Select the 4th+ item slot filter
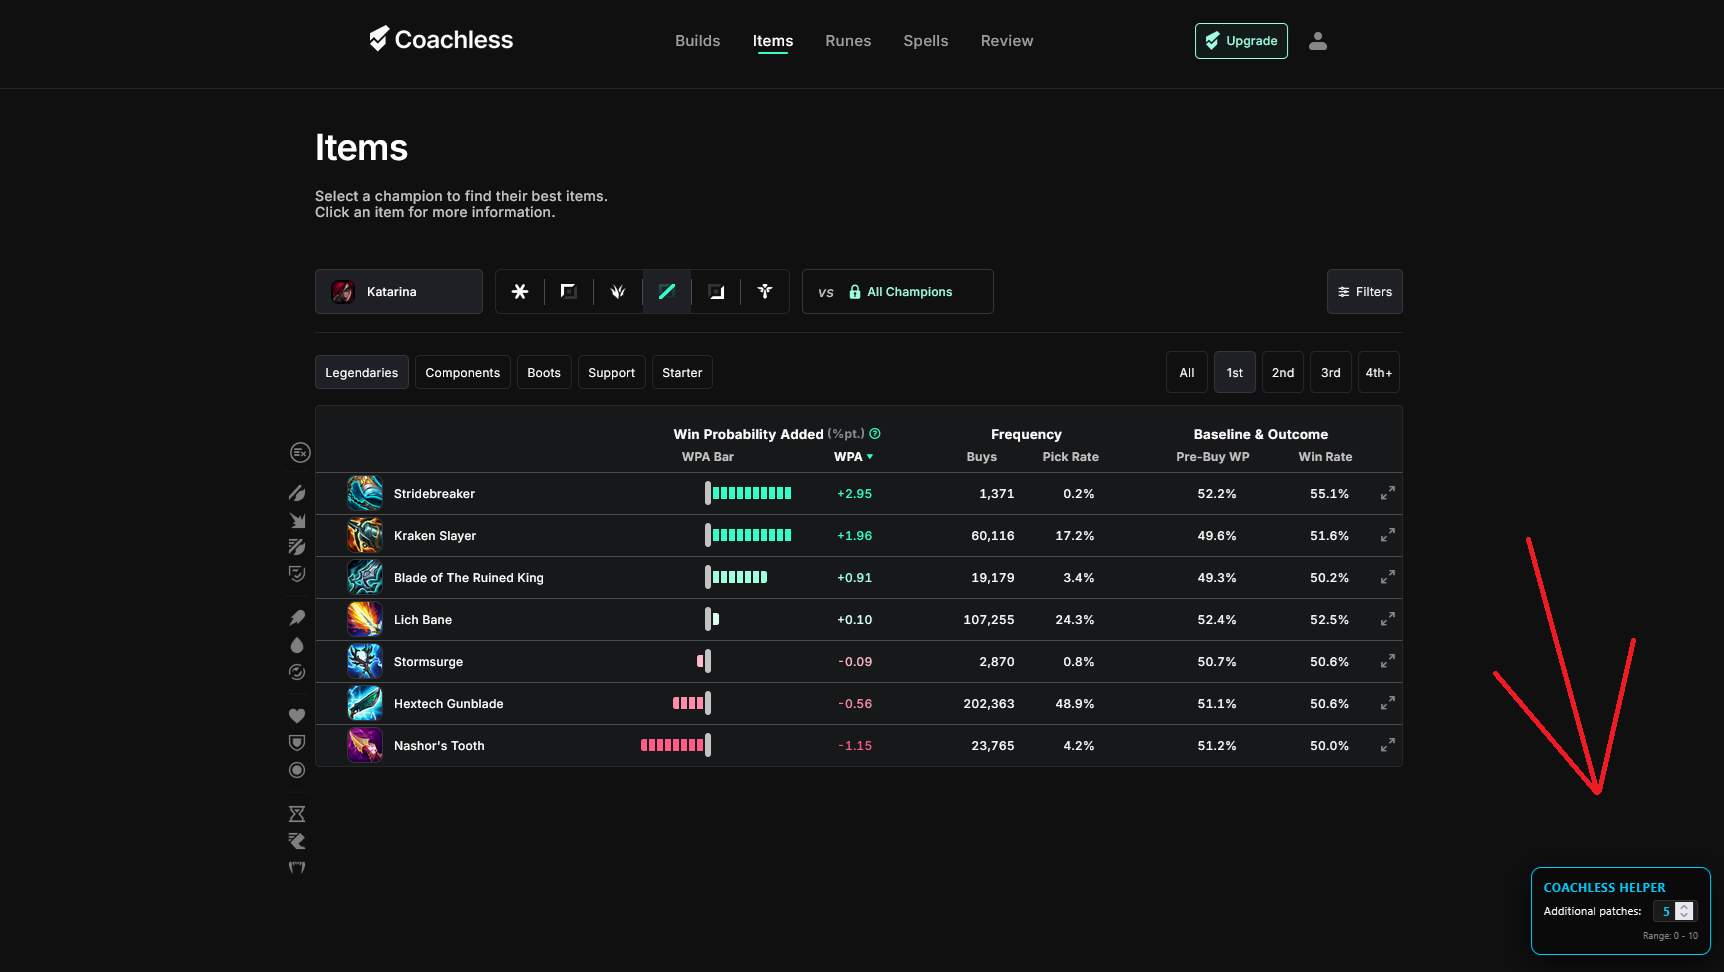The height and width of the screenshot is (972, 1724). point(1379,373)
